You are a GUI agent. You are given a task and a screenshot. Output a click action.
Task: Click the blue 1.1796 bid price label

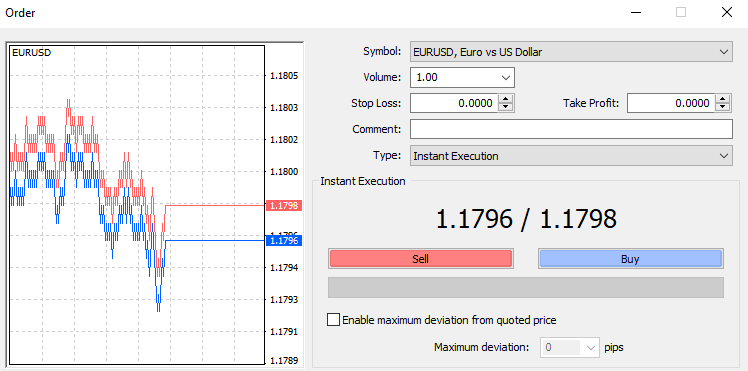click(283, 241)
